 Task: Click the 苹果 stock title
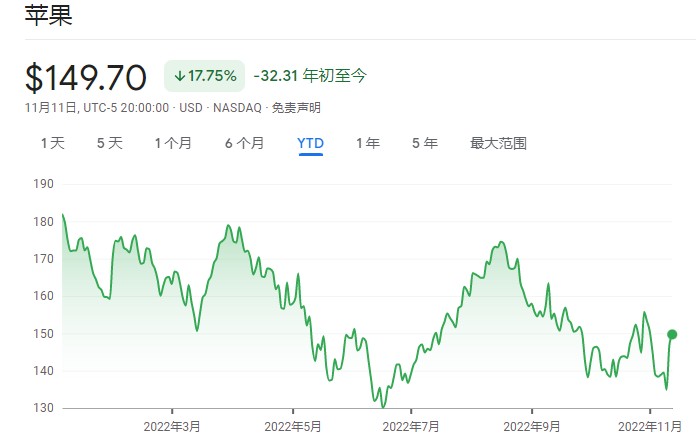click(49, 16)
